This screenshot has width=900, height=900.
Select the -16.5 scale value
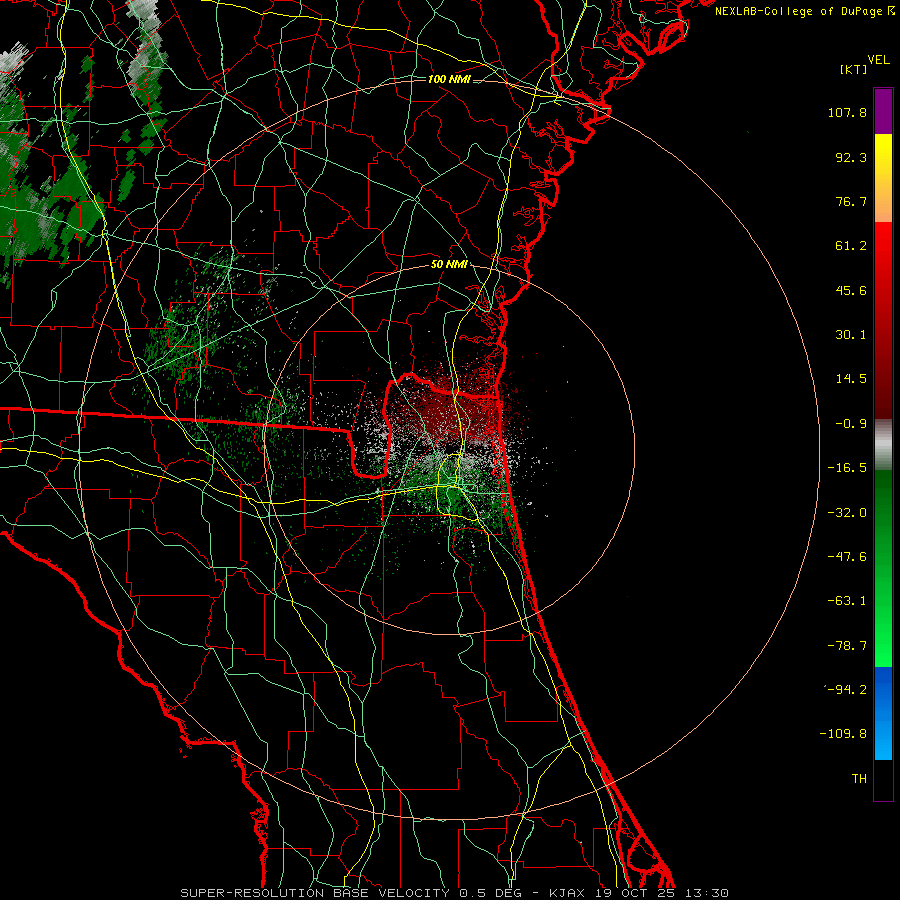click(x=847, y=468)
